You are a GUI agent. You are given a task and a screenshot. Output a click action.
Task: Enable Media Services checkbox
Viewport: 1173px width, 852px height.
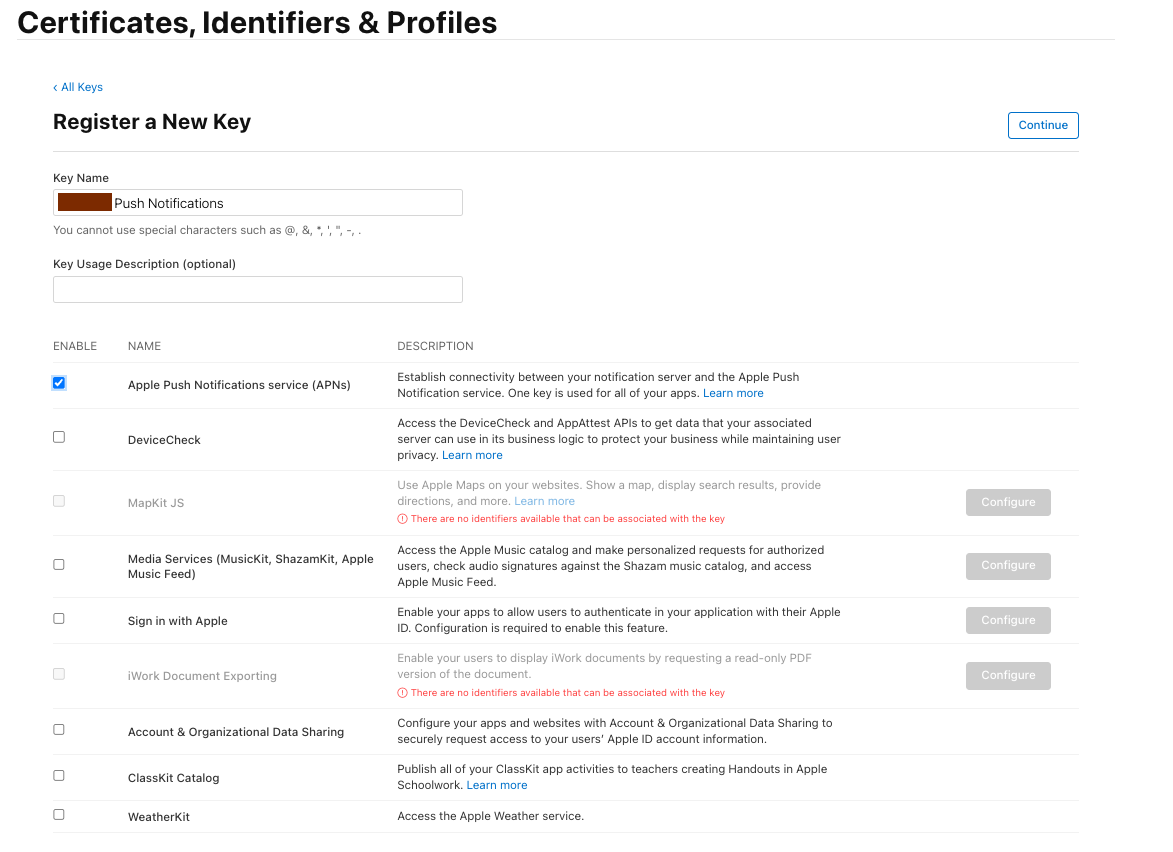coord(59,564)
